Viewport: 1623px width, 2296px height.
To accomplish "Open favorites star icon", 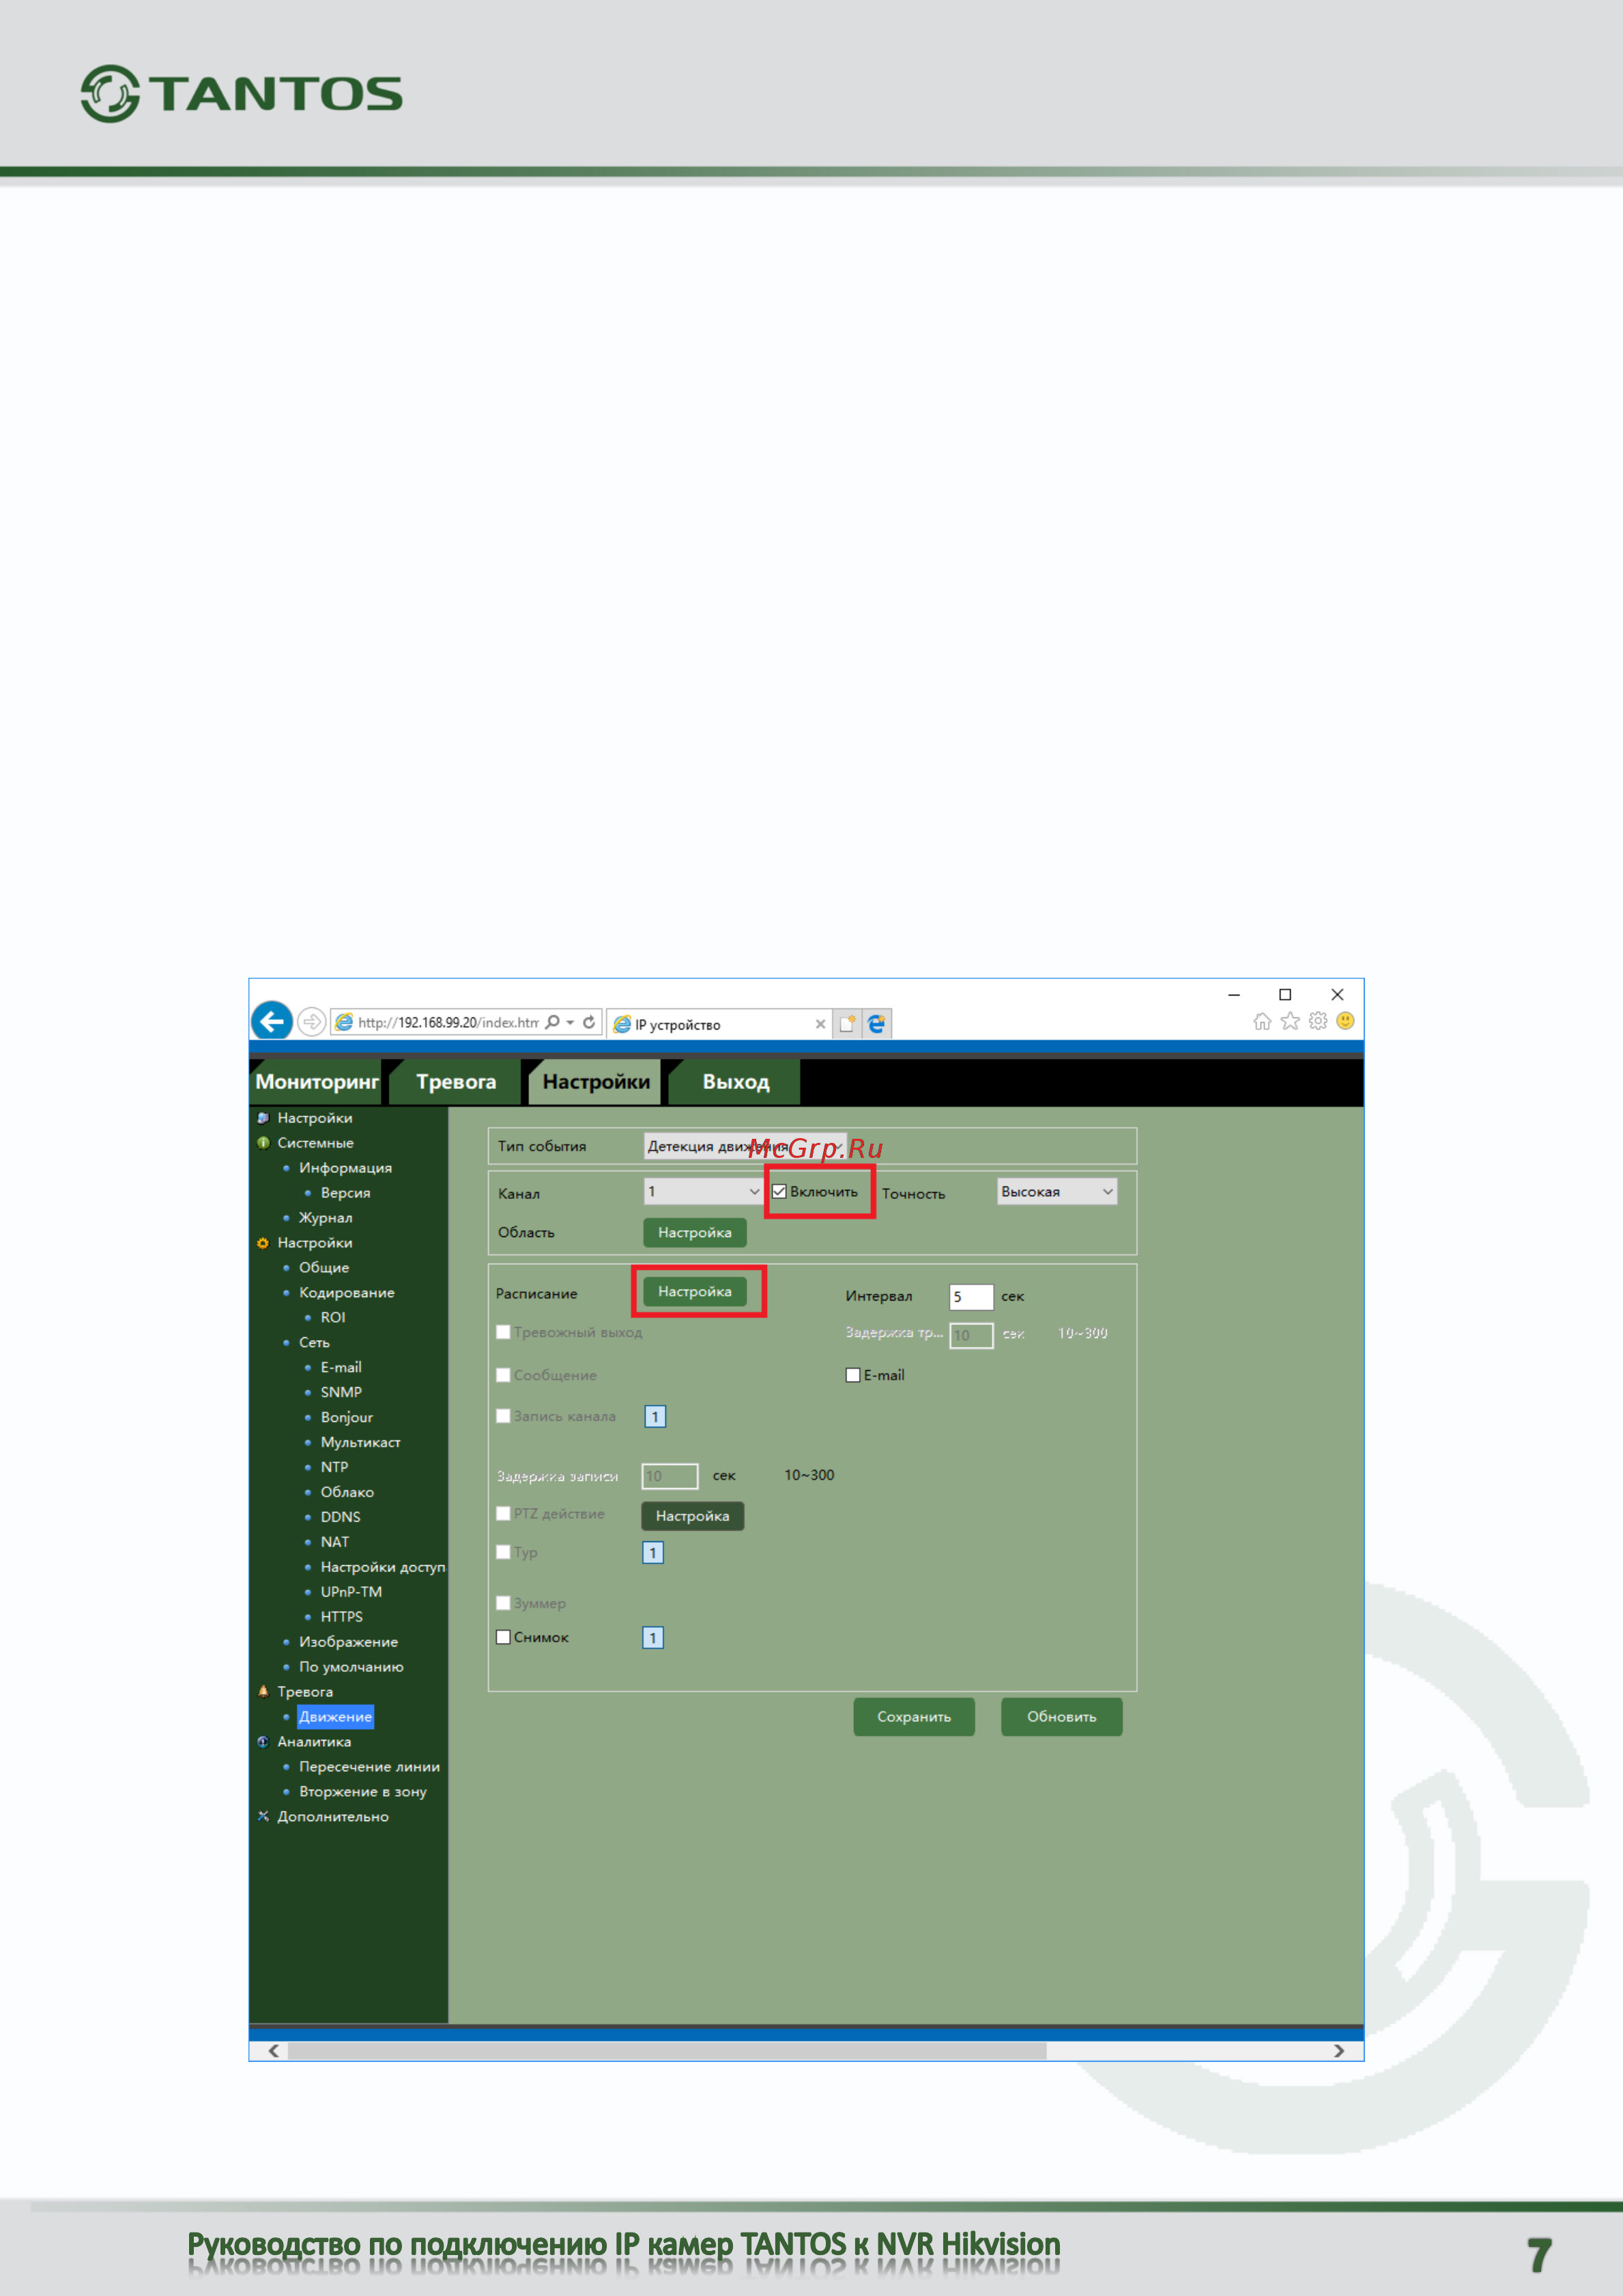I will (1290, 1021).
